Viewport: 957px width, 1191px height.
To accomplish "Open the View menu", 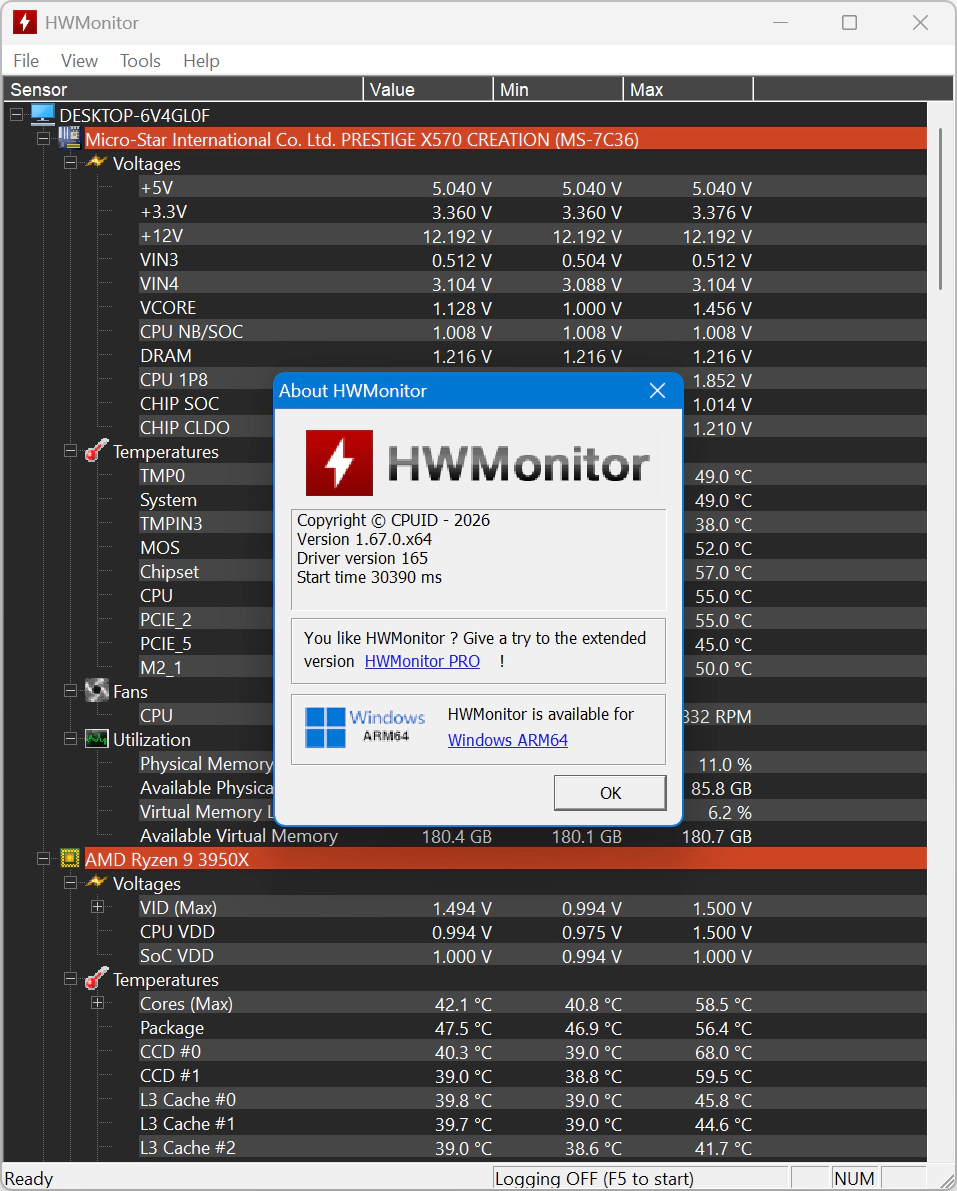I will coord(79,61).
